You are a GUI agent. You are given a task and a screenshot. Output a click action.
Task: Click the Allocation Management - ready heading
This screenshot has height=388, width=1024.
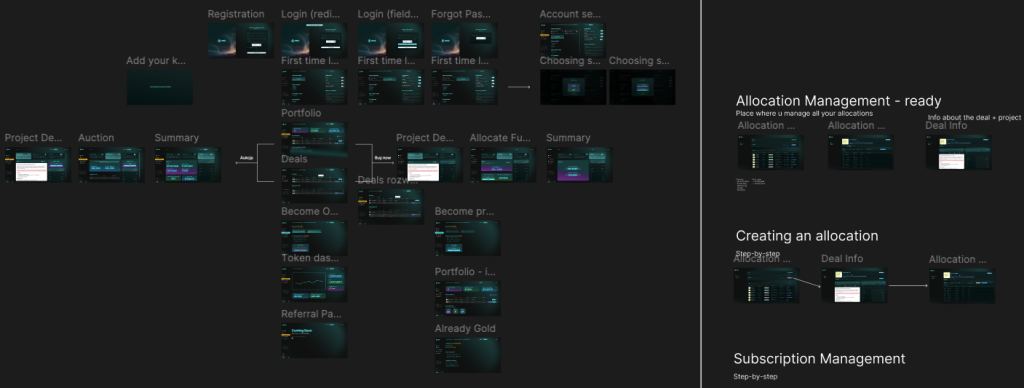839,101
